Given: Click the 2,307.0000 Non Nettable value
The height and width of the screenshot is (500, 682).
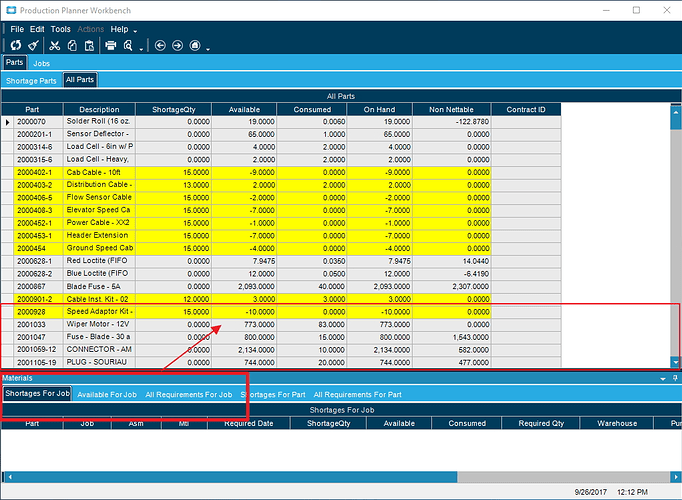Looking at the screenshot, I should 451,287.
